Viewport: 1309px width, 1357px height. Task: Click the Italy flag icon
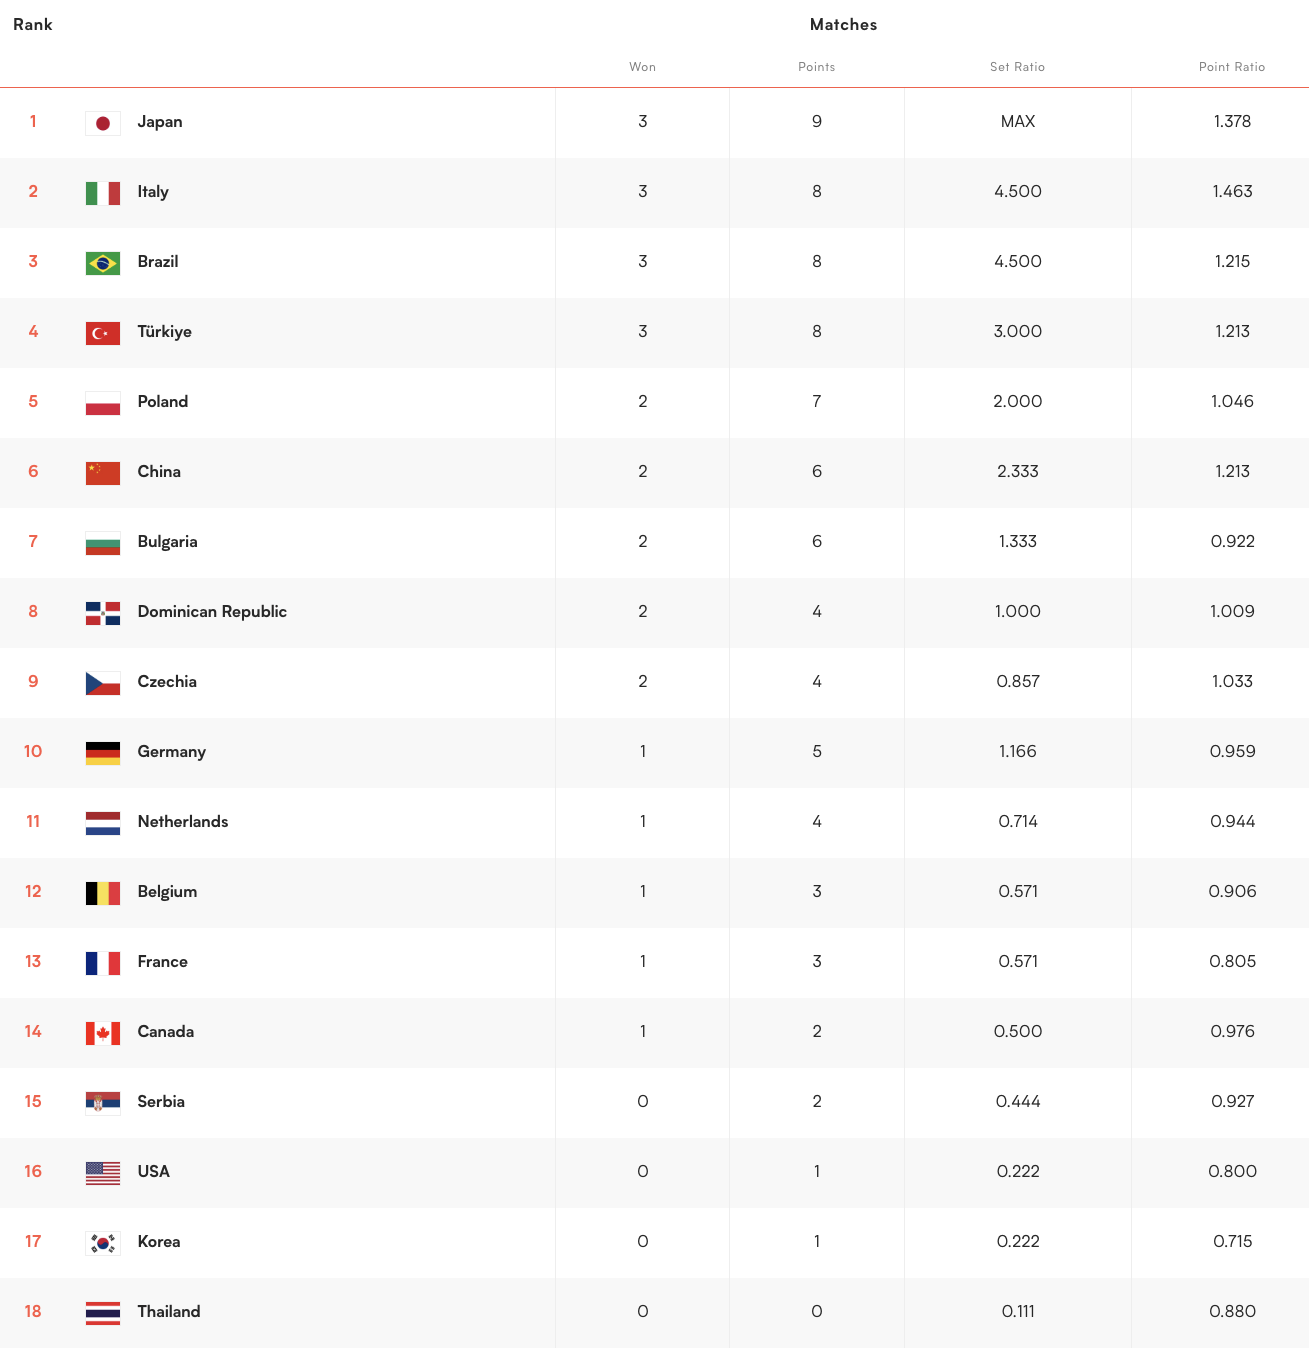[103, 193]
